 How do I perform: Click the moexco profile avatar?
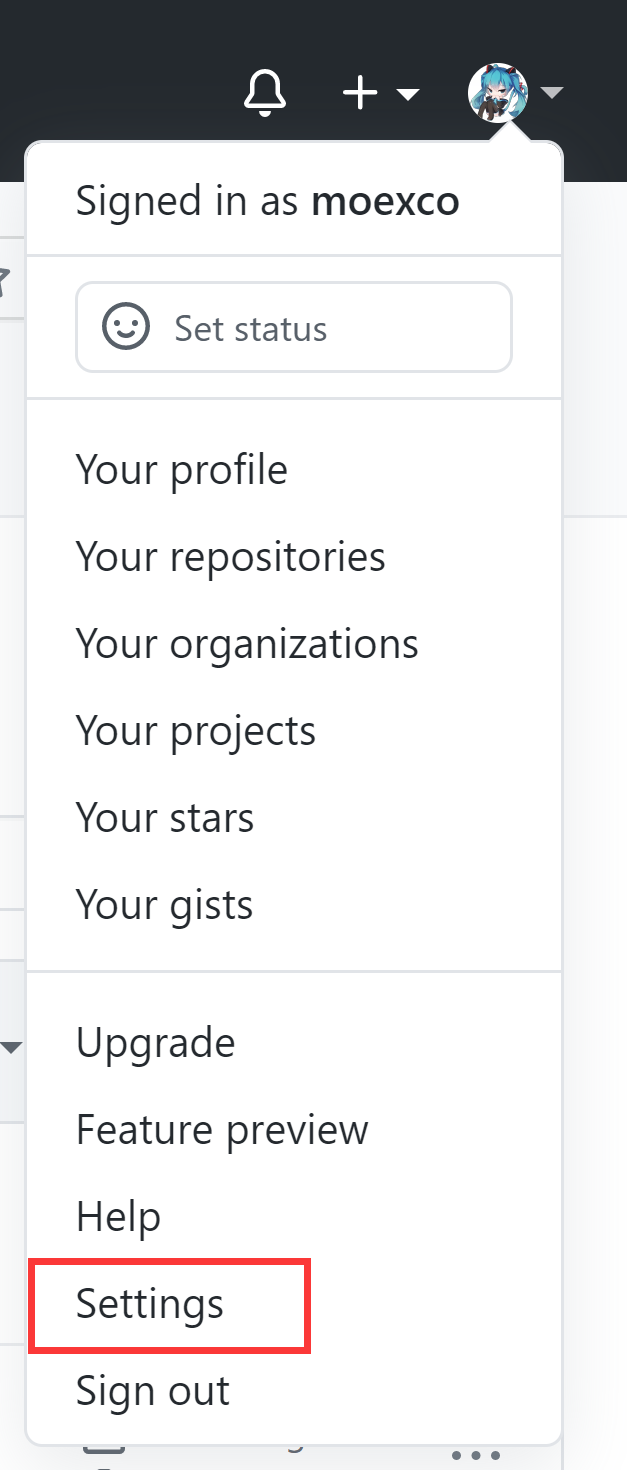(497, 91)
